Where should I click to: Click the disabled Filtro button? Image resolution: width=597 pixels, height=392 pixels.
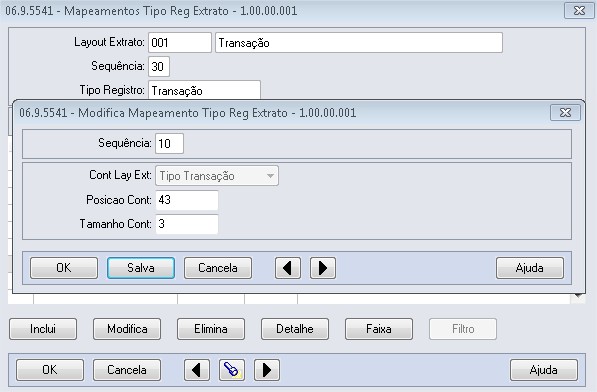click(463, 329)
